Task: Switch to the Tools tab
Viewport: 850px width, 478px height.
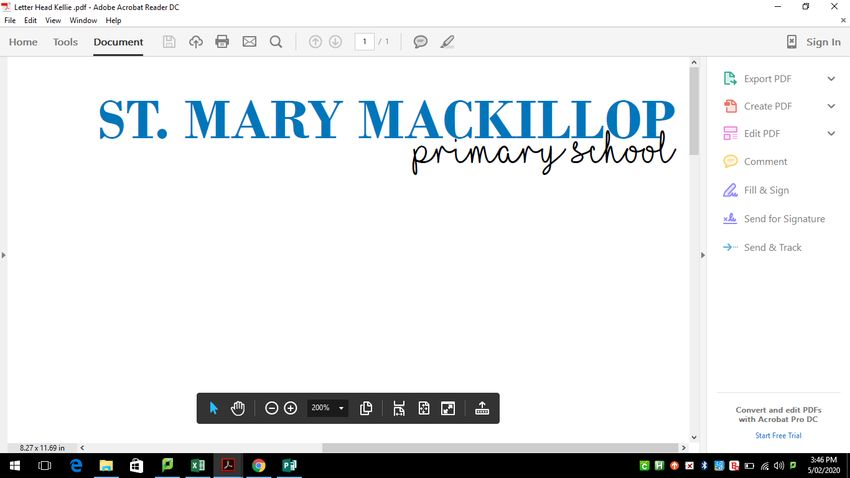Action: [65, 42]
